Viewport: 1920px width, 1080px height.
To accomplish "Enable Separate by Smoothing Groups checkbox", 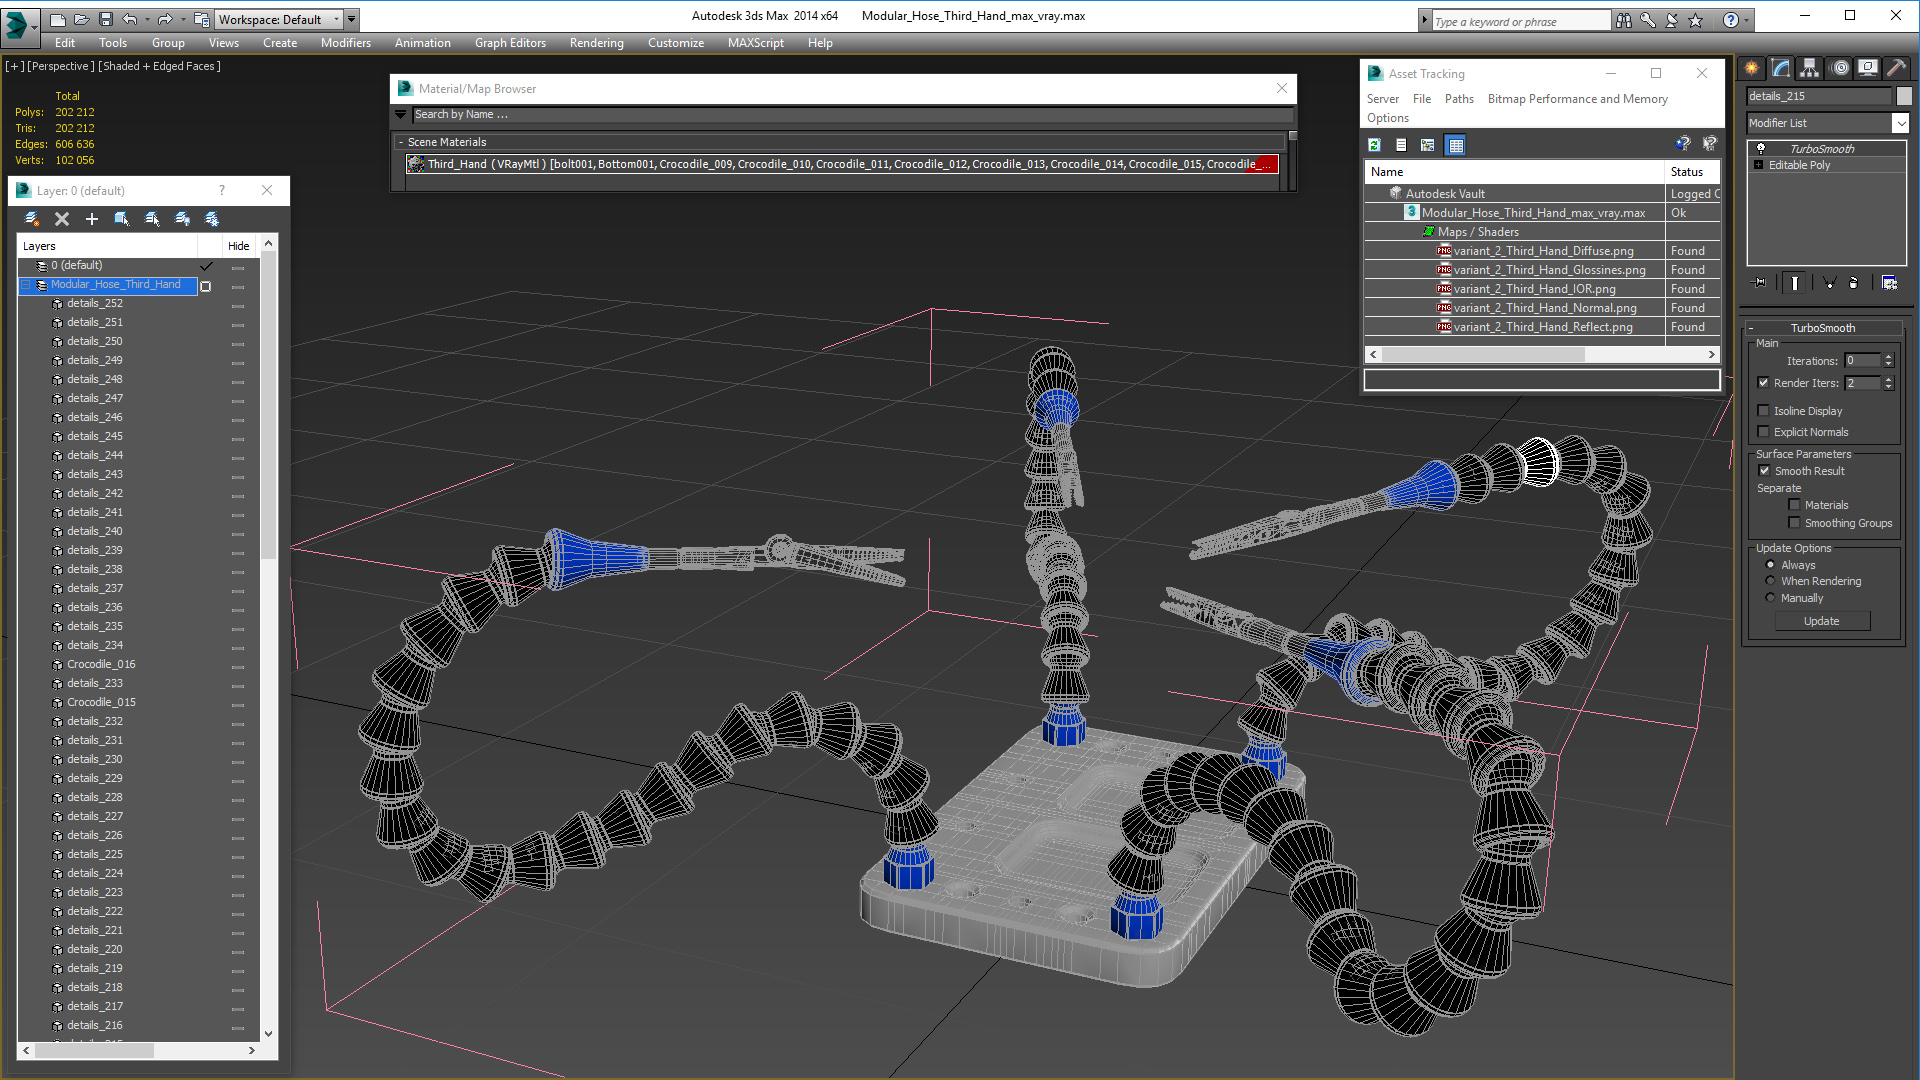I will coord(1794,523).
